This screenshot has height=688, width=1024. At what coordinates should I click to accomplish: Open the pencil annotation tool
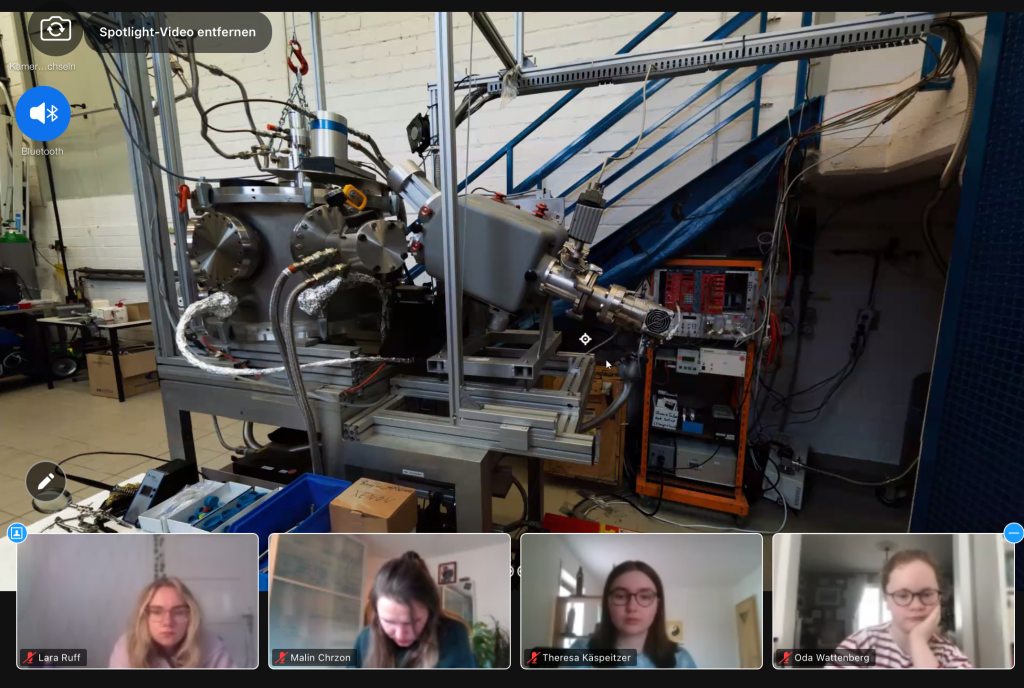click(45, 481)
